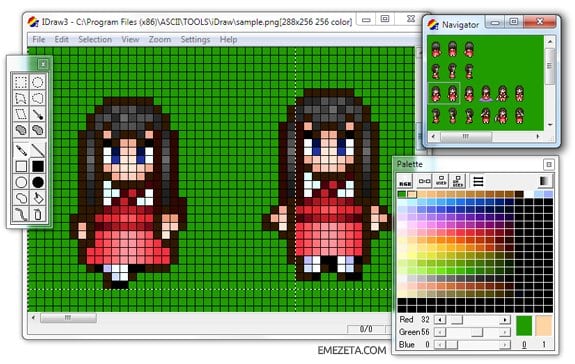Click the color index '0' under green swatch
The height and width of the screenshot is (364, 575).
pos(524,345)
